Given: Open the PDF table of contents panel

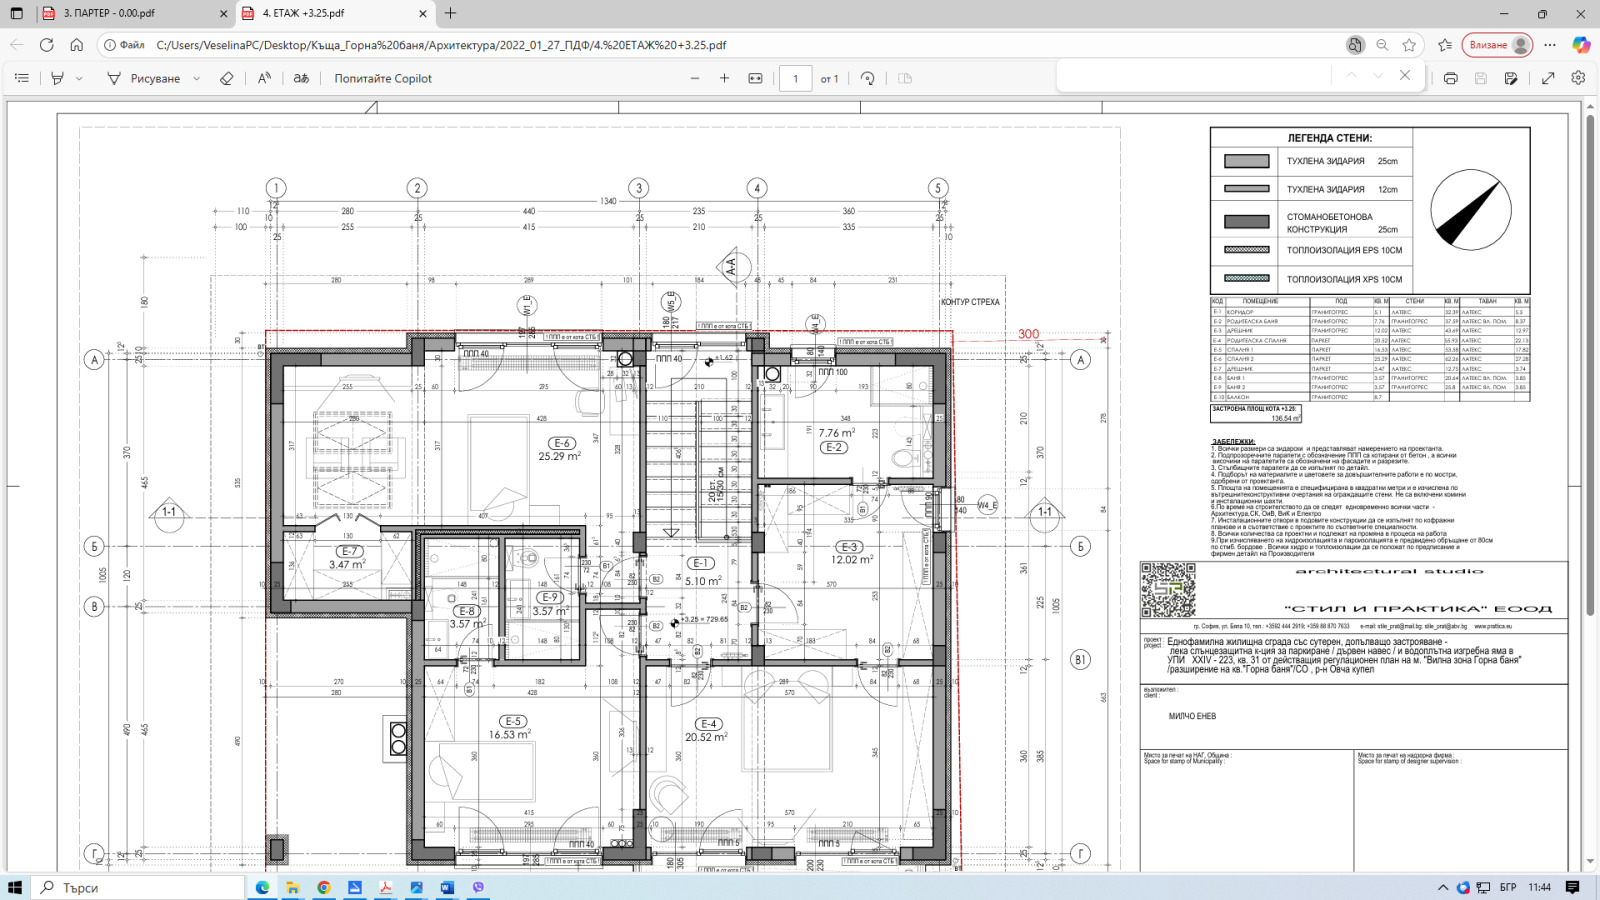Looking at the screenshot, I should coord(21,78).
